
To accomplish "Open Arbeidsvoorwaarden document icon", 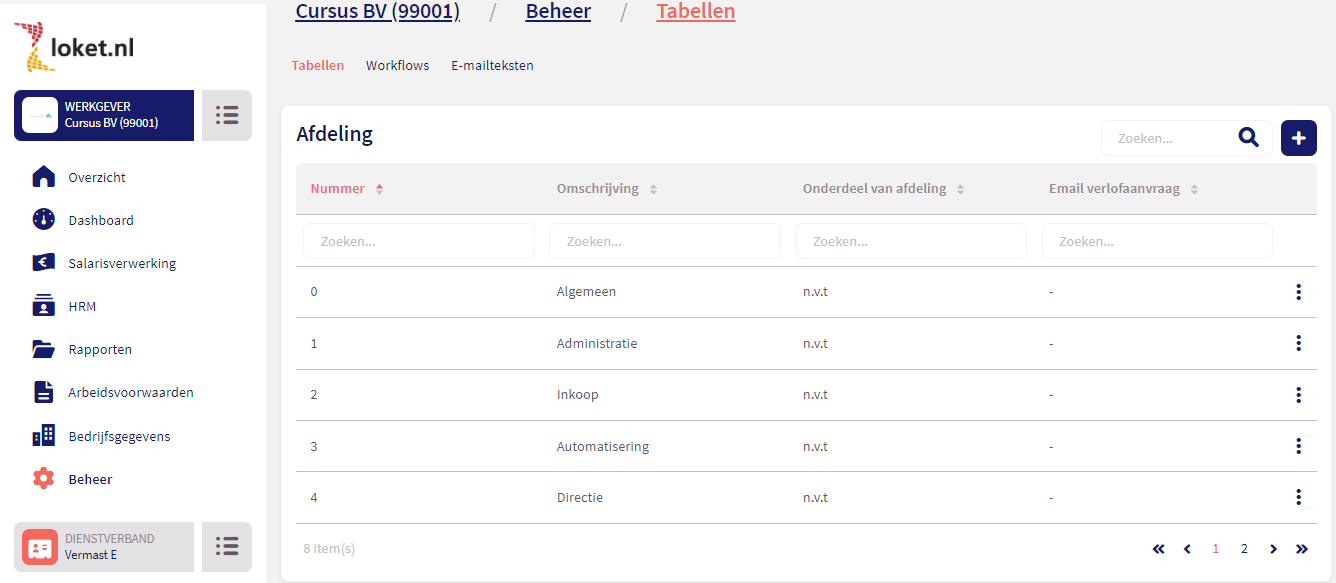I will click(43, 392).
